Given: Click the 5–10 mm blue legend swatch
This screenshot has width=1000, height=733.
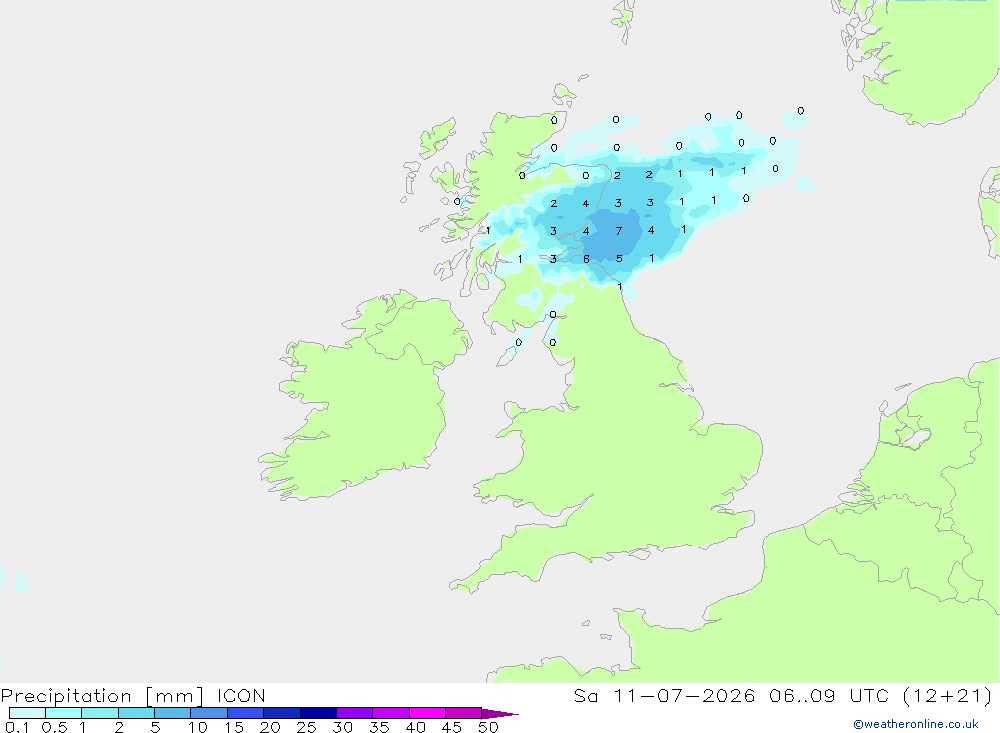Looking at the screenshot, I should pyautogui.click(x=172, y=713).
